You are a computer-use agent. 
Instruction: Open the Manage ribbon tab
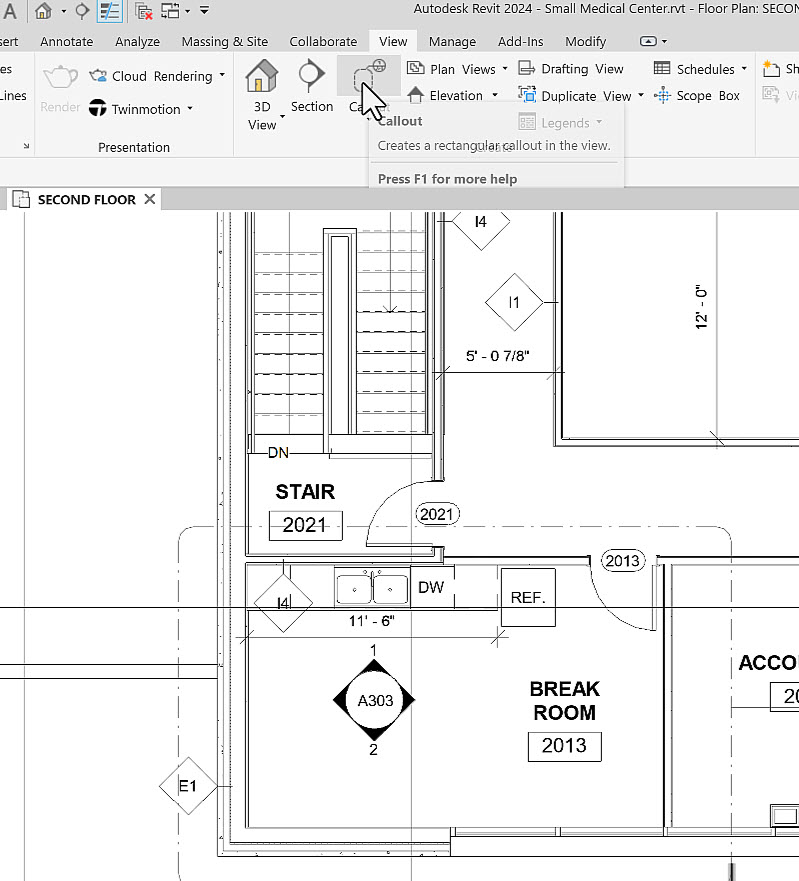coord(452,42)
